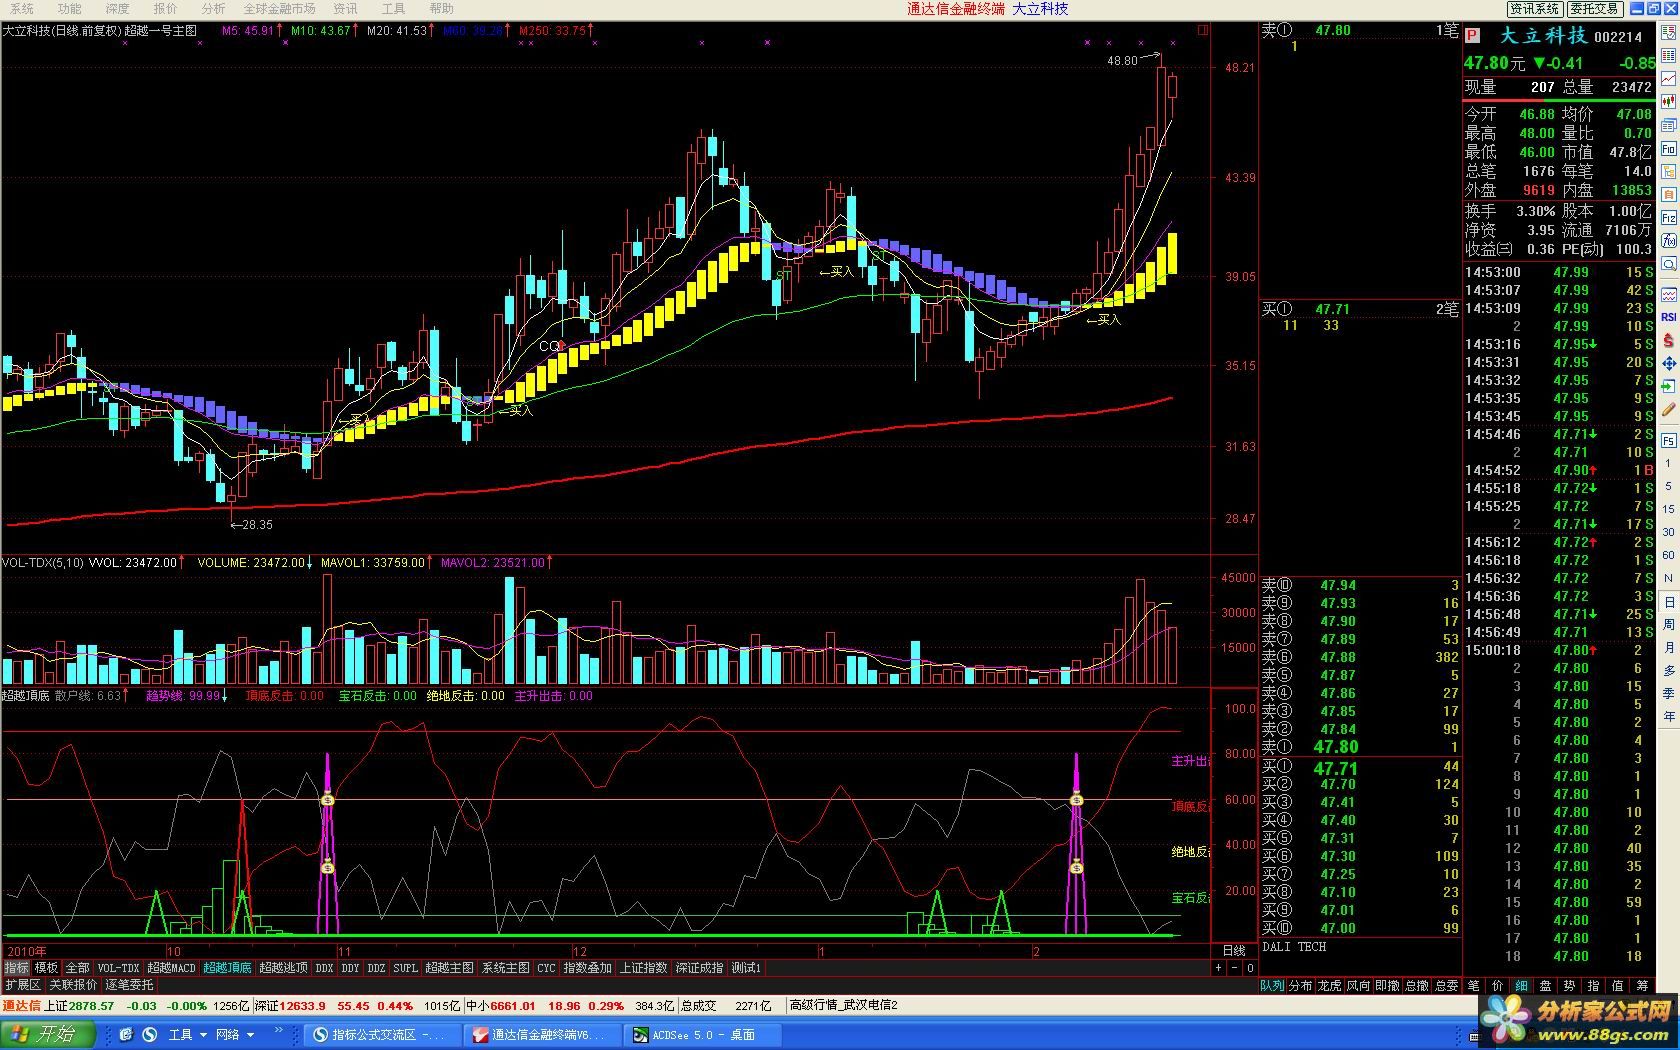Select the 多 multi-day period

point(1669,670)
